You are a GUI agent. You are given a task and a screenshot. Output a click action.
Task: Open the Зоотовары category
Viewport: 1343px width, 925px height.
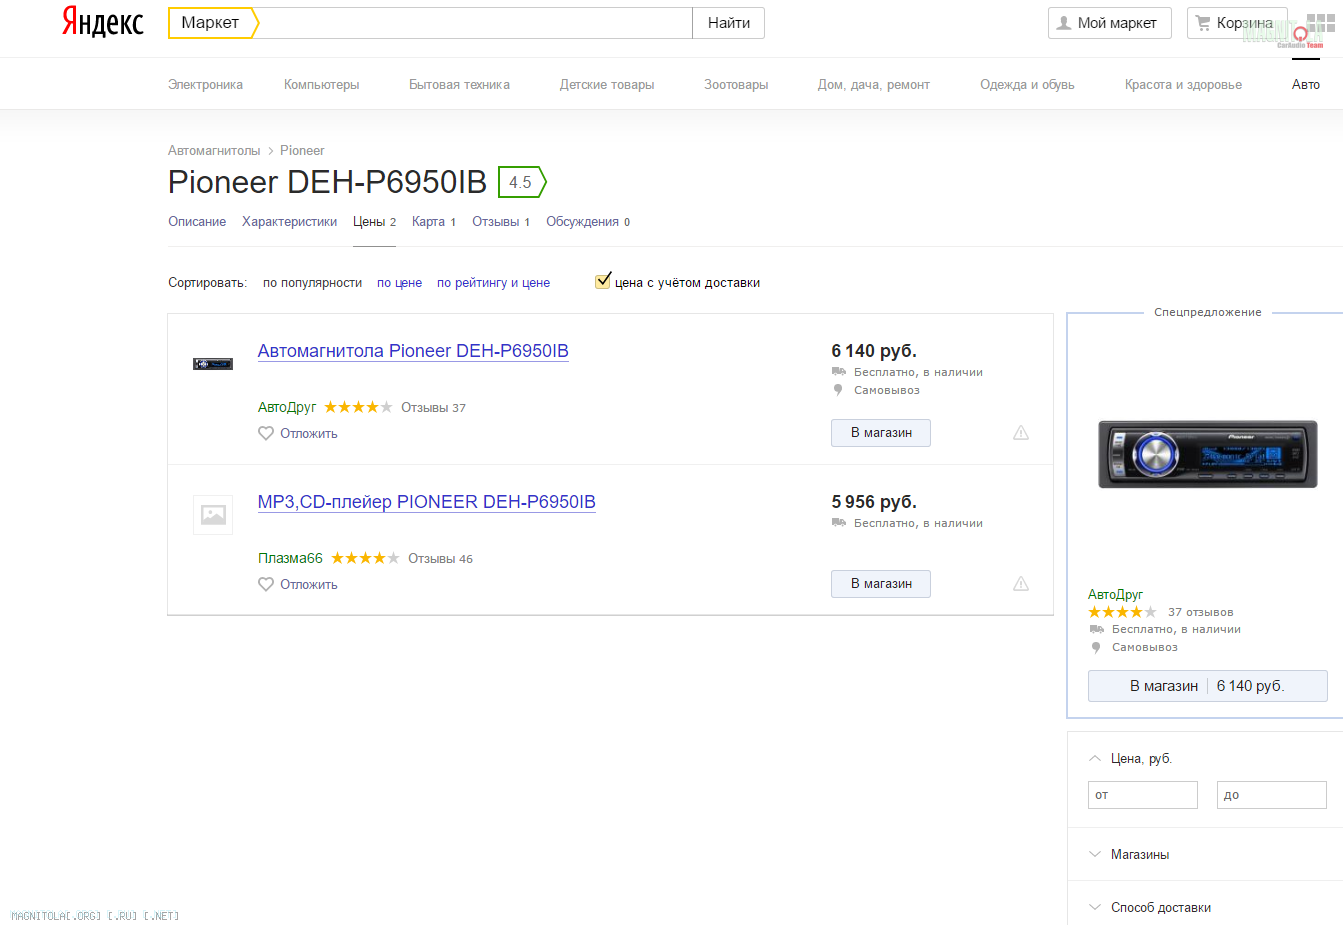pyautogui.click(x=736, y=85)
